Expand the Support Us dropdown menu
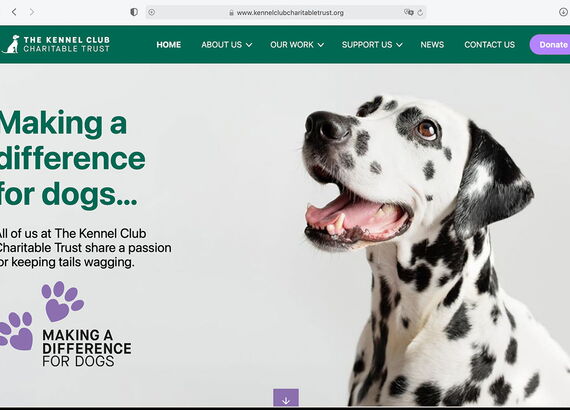Screen dimensions: 570x410 (x=372, y=45)
